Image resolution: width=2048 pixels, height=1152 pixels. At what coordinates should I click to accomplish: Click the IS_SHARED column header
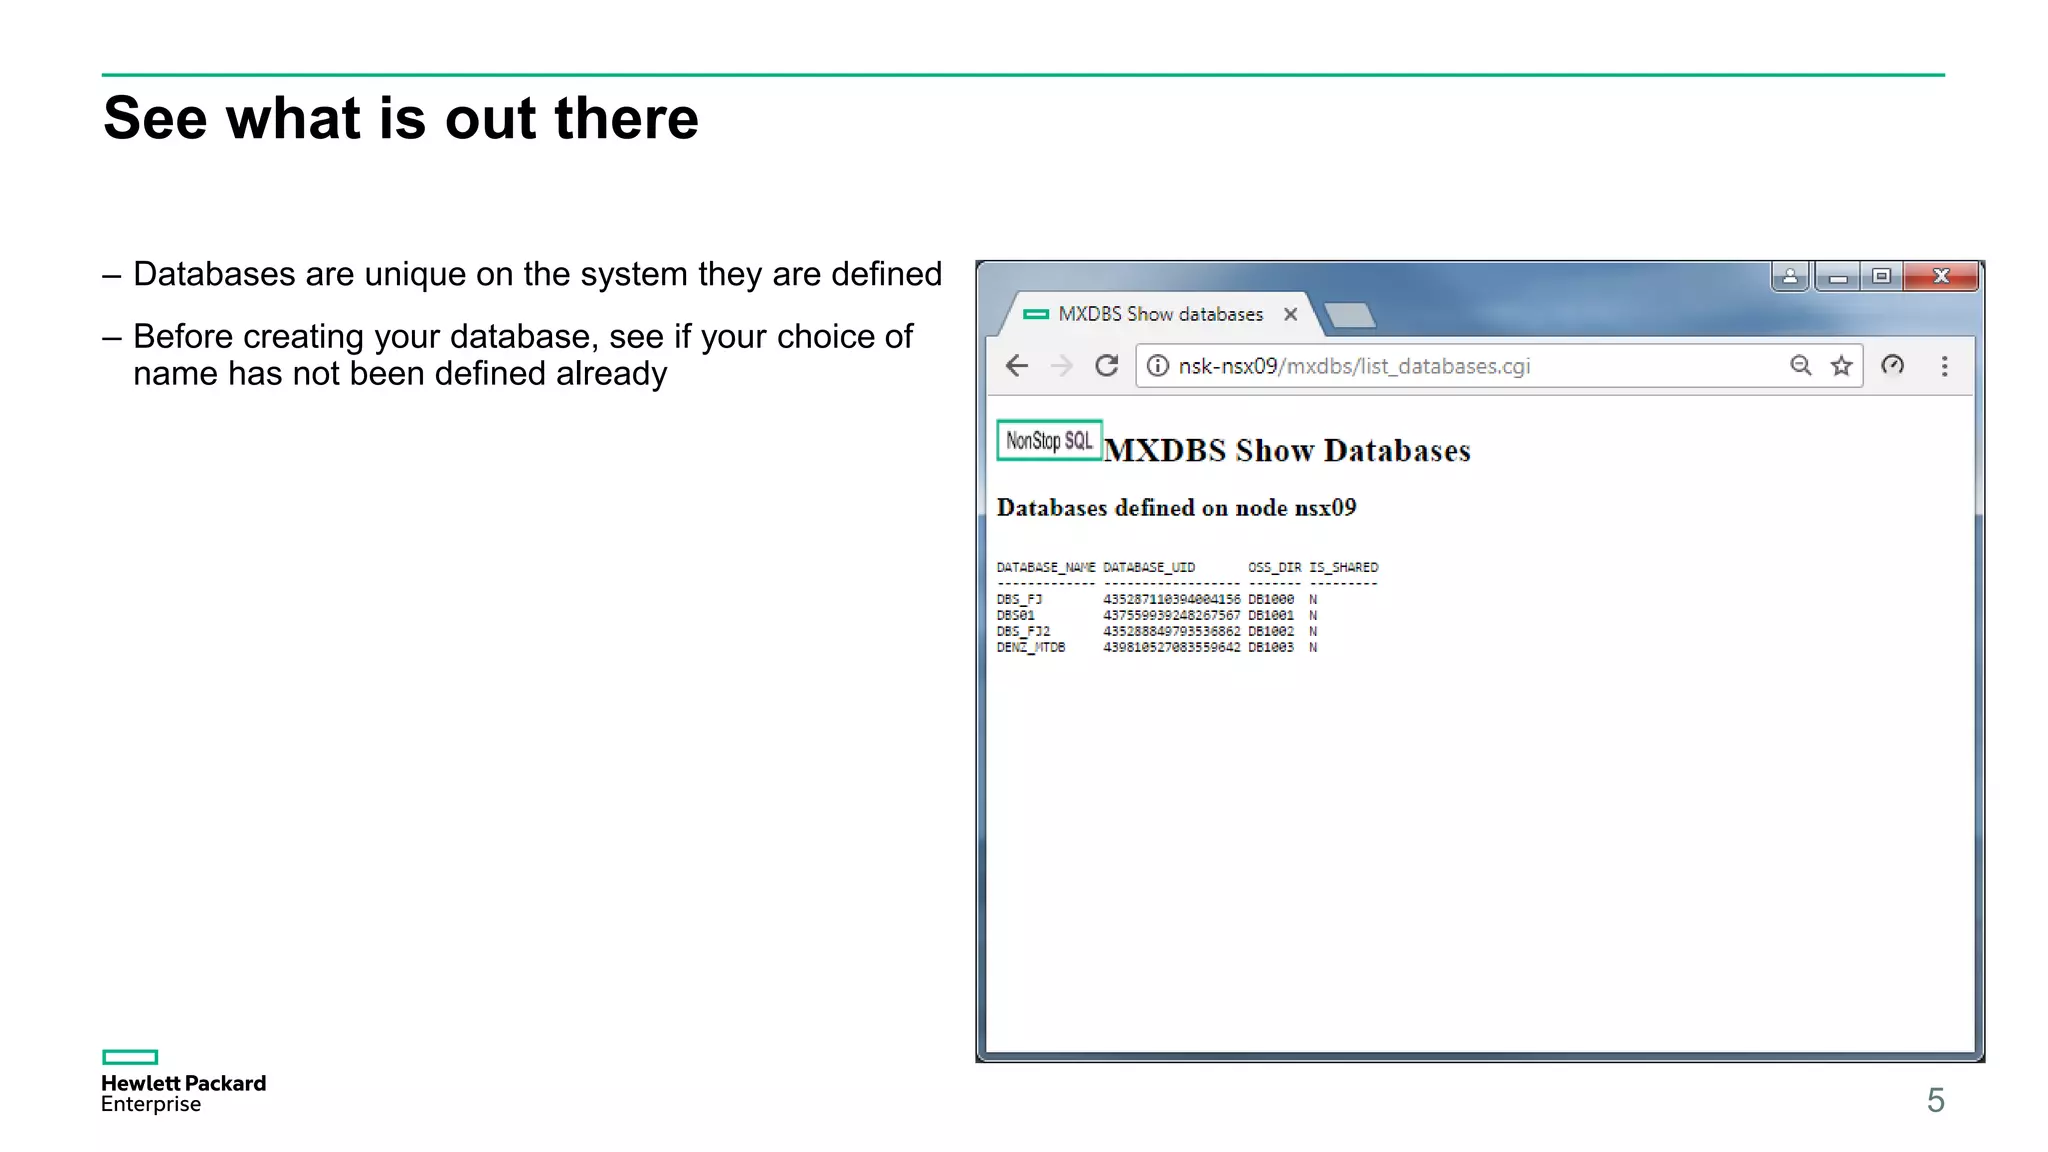coord(1343,567)
